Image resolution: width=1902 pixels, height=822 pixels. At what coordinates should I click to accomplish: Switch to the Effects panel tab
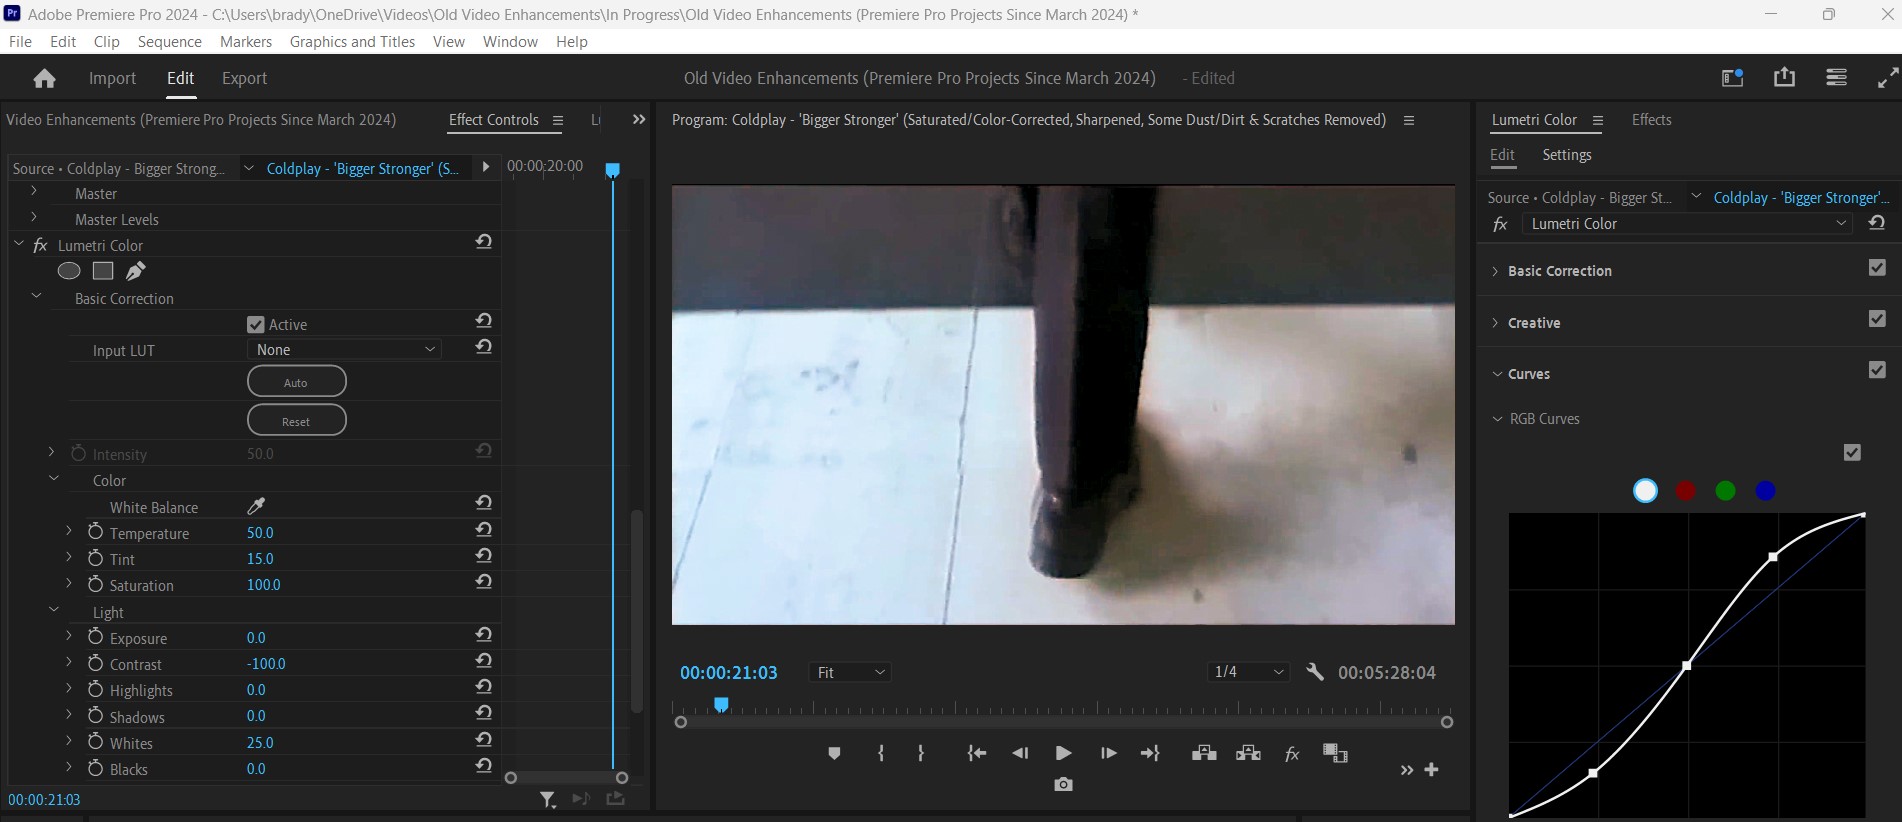1651,120
